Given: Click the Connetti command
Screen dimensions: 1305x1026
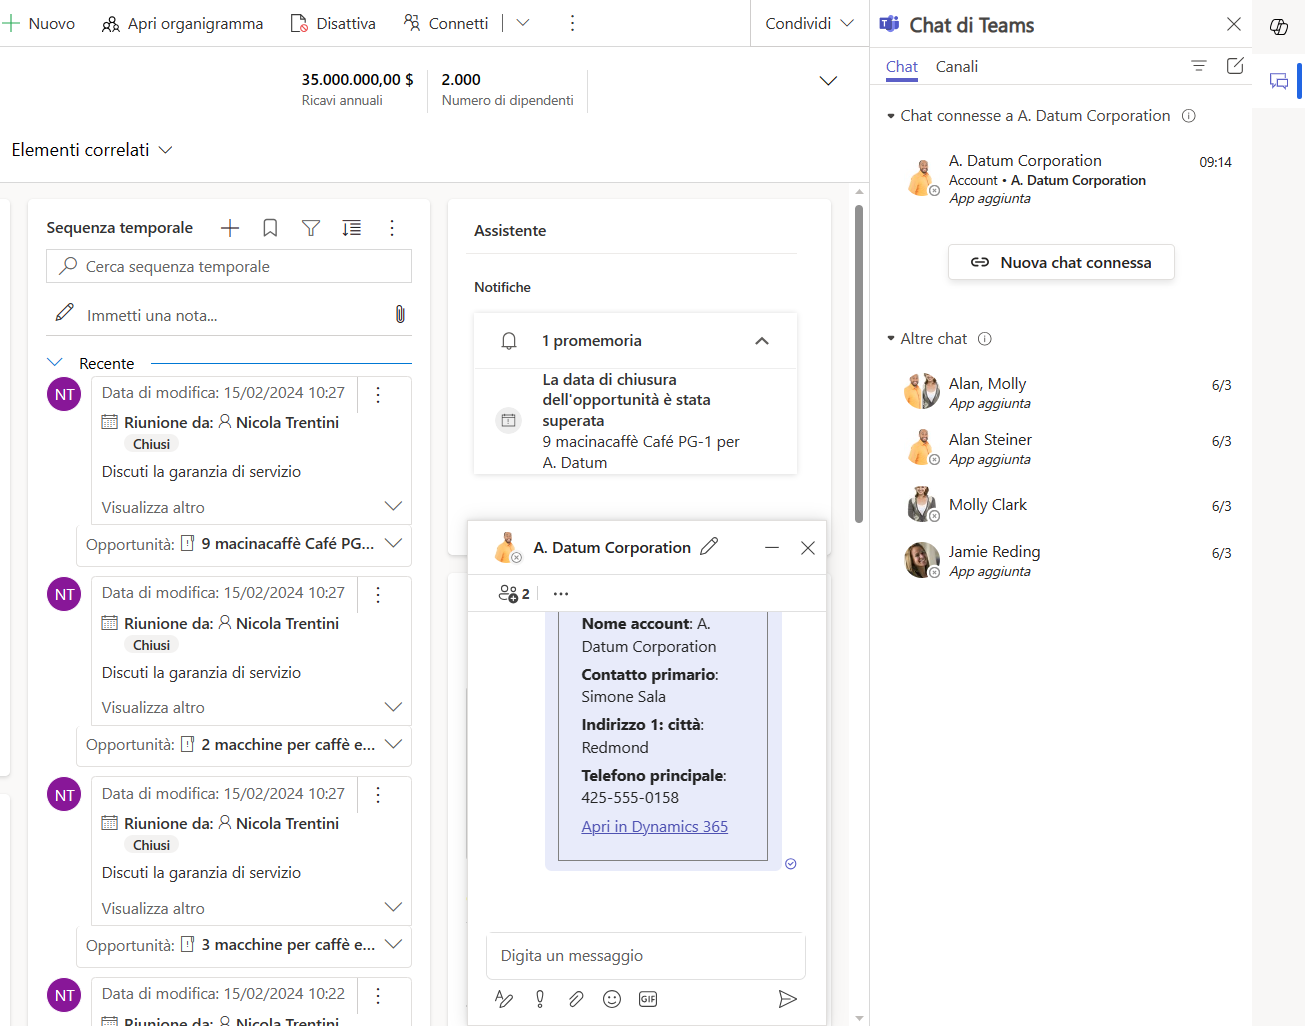Looking at the screenshot, I should [446, 23].
